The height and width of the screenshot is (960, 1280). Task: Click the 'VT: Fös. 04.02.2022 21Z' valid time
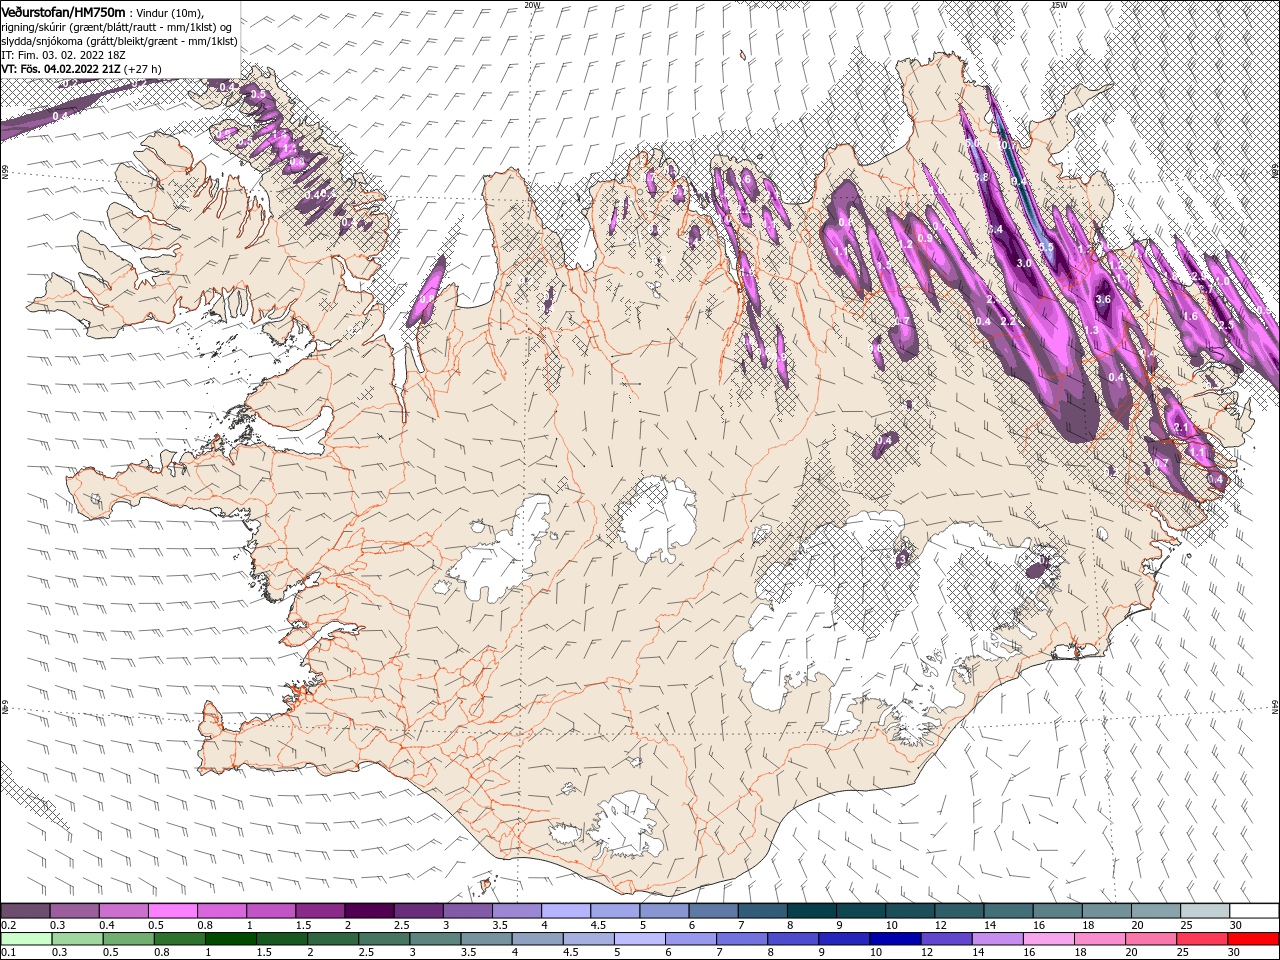click(x=61, y=69)
